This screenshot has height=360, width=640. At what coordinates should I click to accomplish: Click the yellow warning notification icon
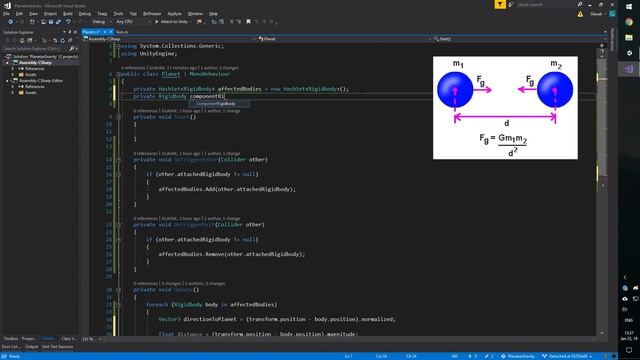[580, 14]
